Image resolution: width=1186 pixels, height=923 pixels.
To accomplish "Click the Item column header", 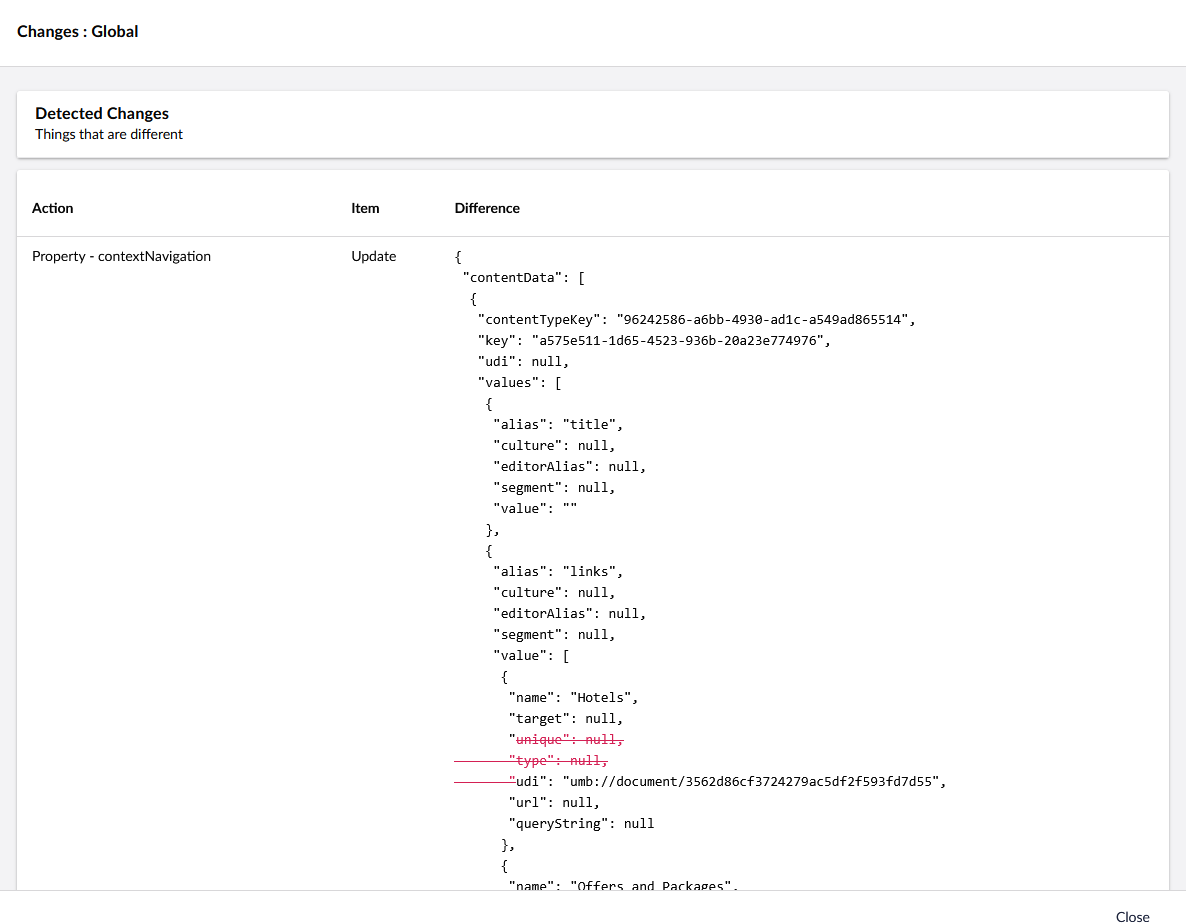I will click(x=365, y=208).
